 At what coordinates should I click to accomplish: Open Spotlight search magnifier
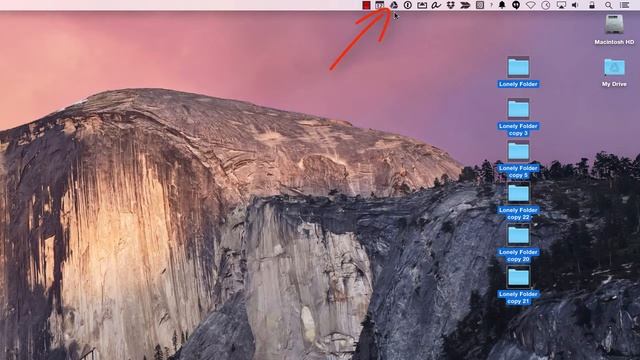pyautogui.click(x=609, y=5)
